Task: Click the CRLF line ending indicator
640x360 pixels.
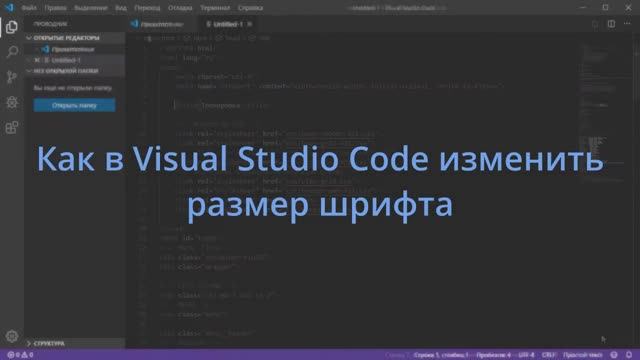Action: [549, 355]
